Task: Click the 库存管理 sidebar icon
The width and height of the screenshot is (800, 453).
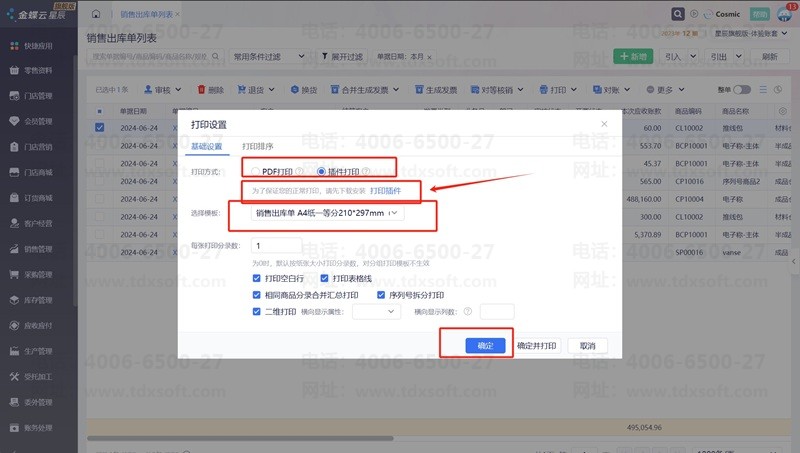Action: (x=15, y=299)
